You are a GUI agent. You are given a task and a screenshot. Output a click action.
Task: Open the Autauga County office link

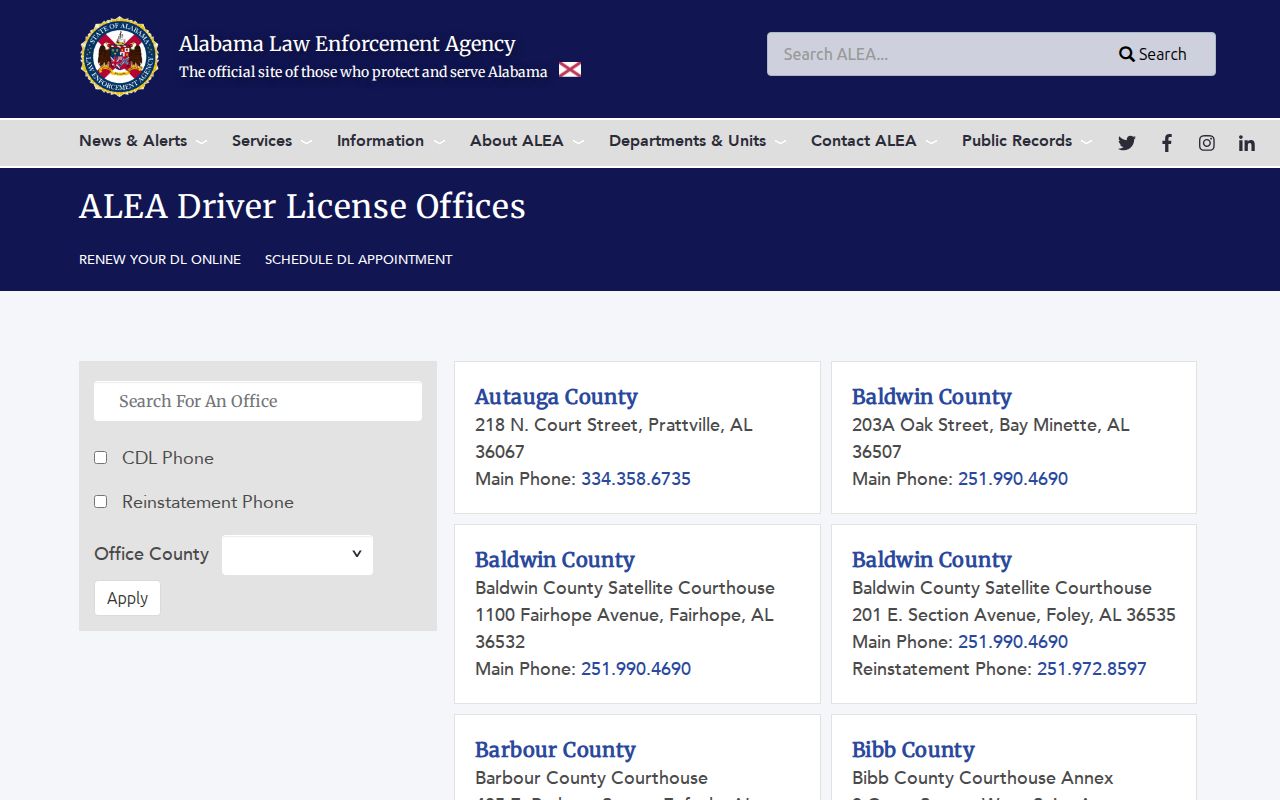pos(556,397)
